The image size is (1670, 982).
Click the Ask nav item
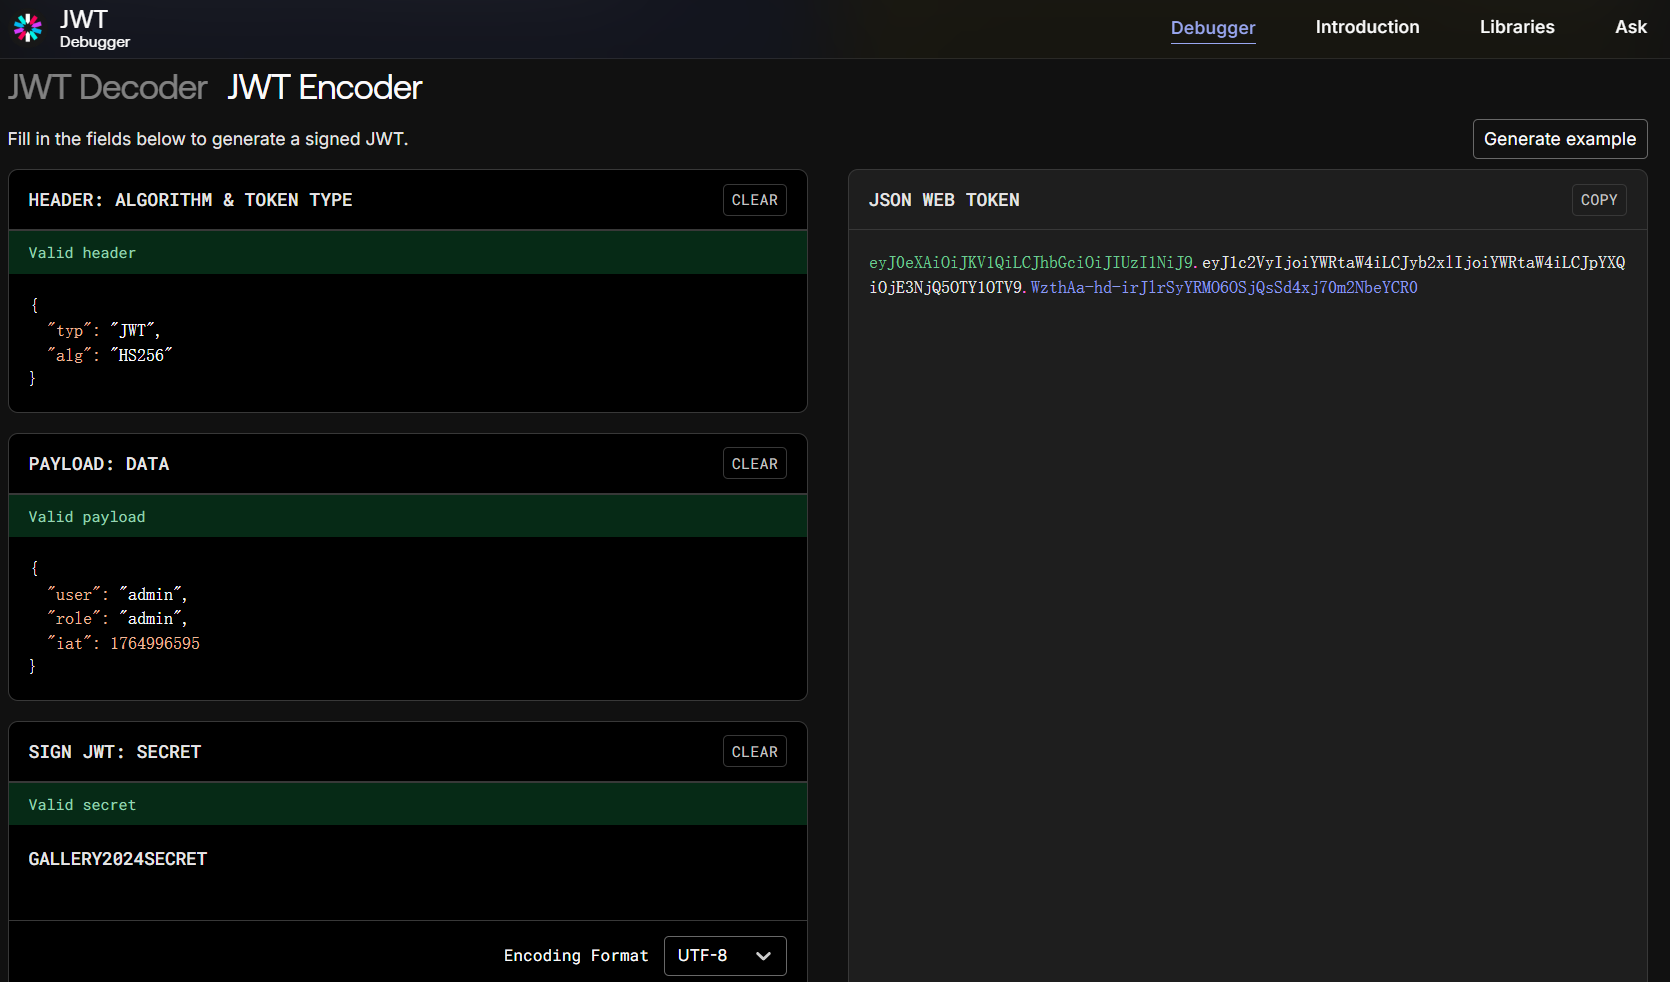1630,28
